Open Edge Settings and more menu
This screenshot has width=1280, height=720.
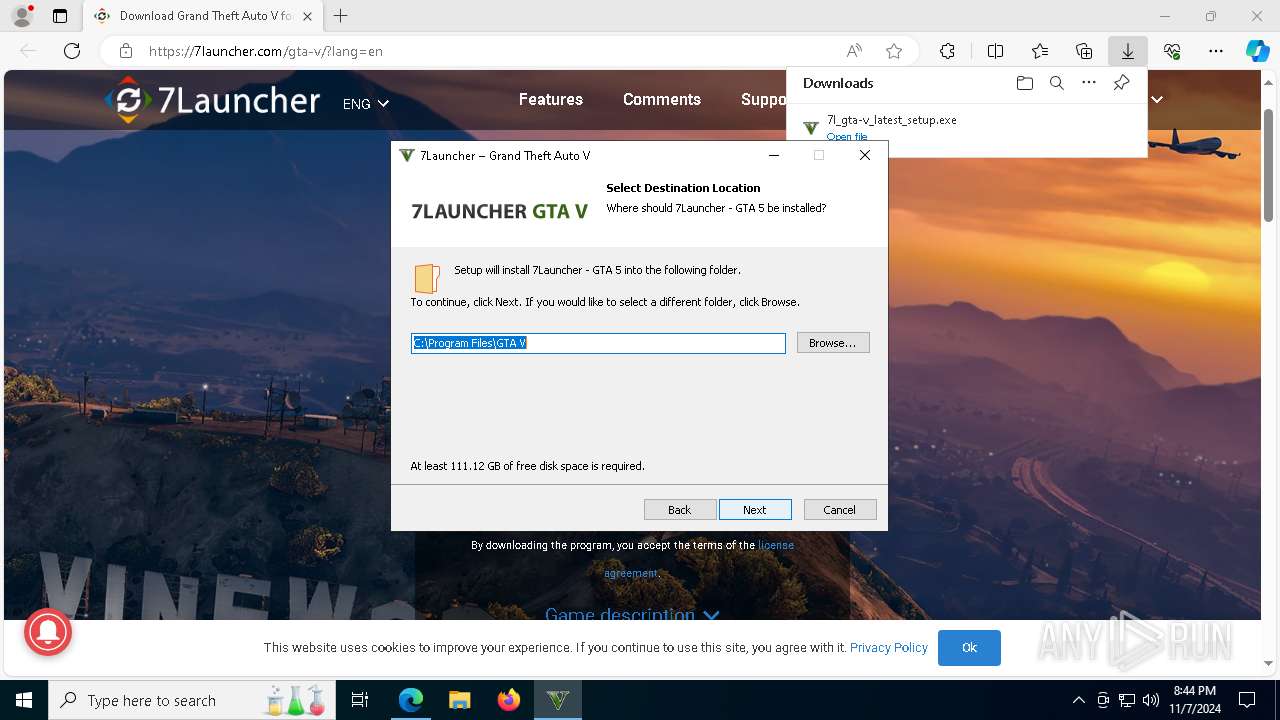pos(1216,51)
